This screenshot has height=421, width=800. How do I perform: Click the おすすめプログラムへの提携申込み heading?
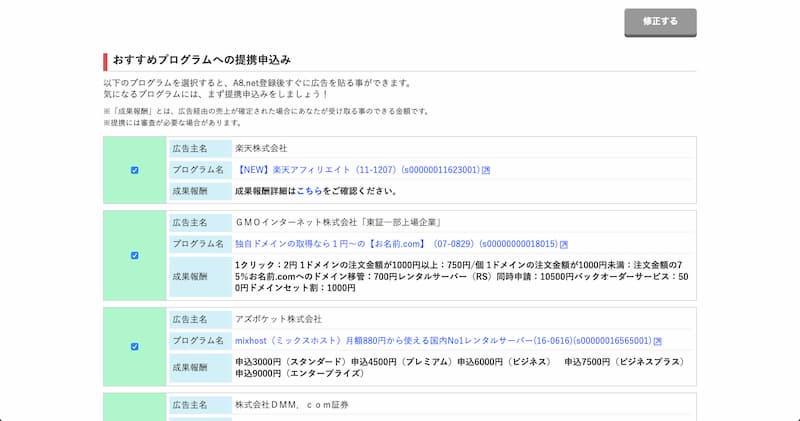(x=202, y=60)
